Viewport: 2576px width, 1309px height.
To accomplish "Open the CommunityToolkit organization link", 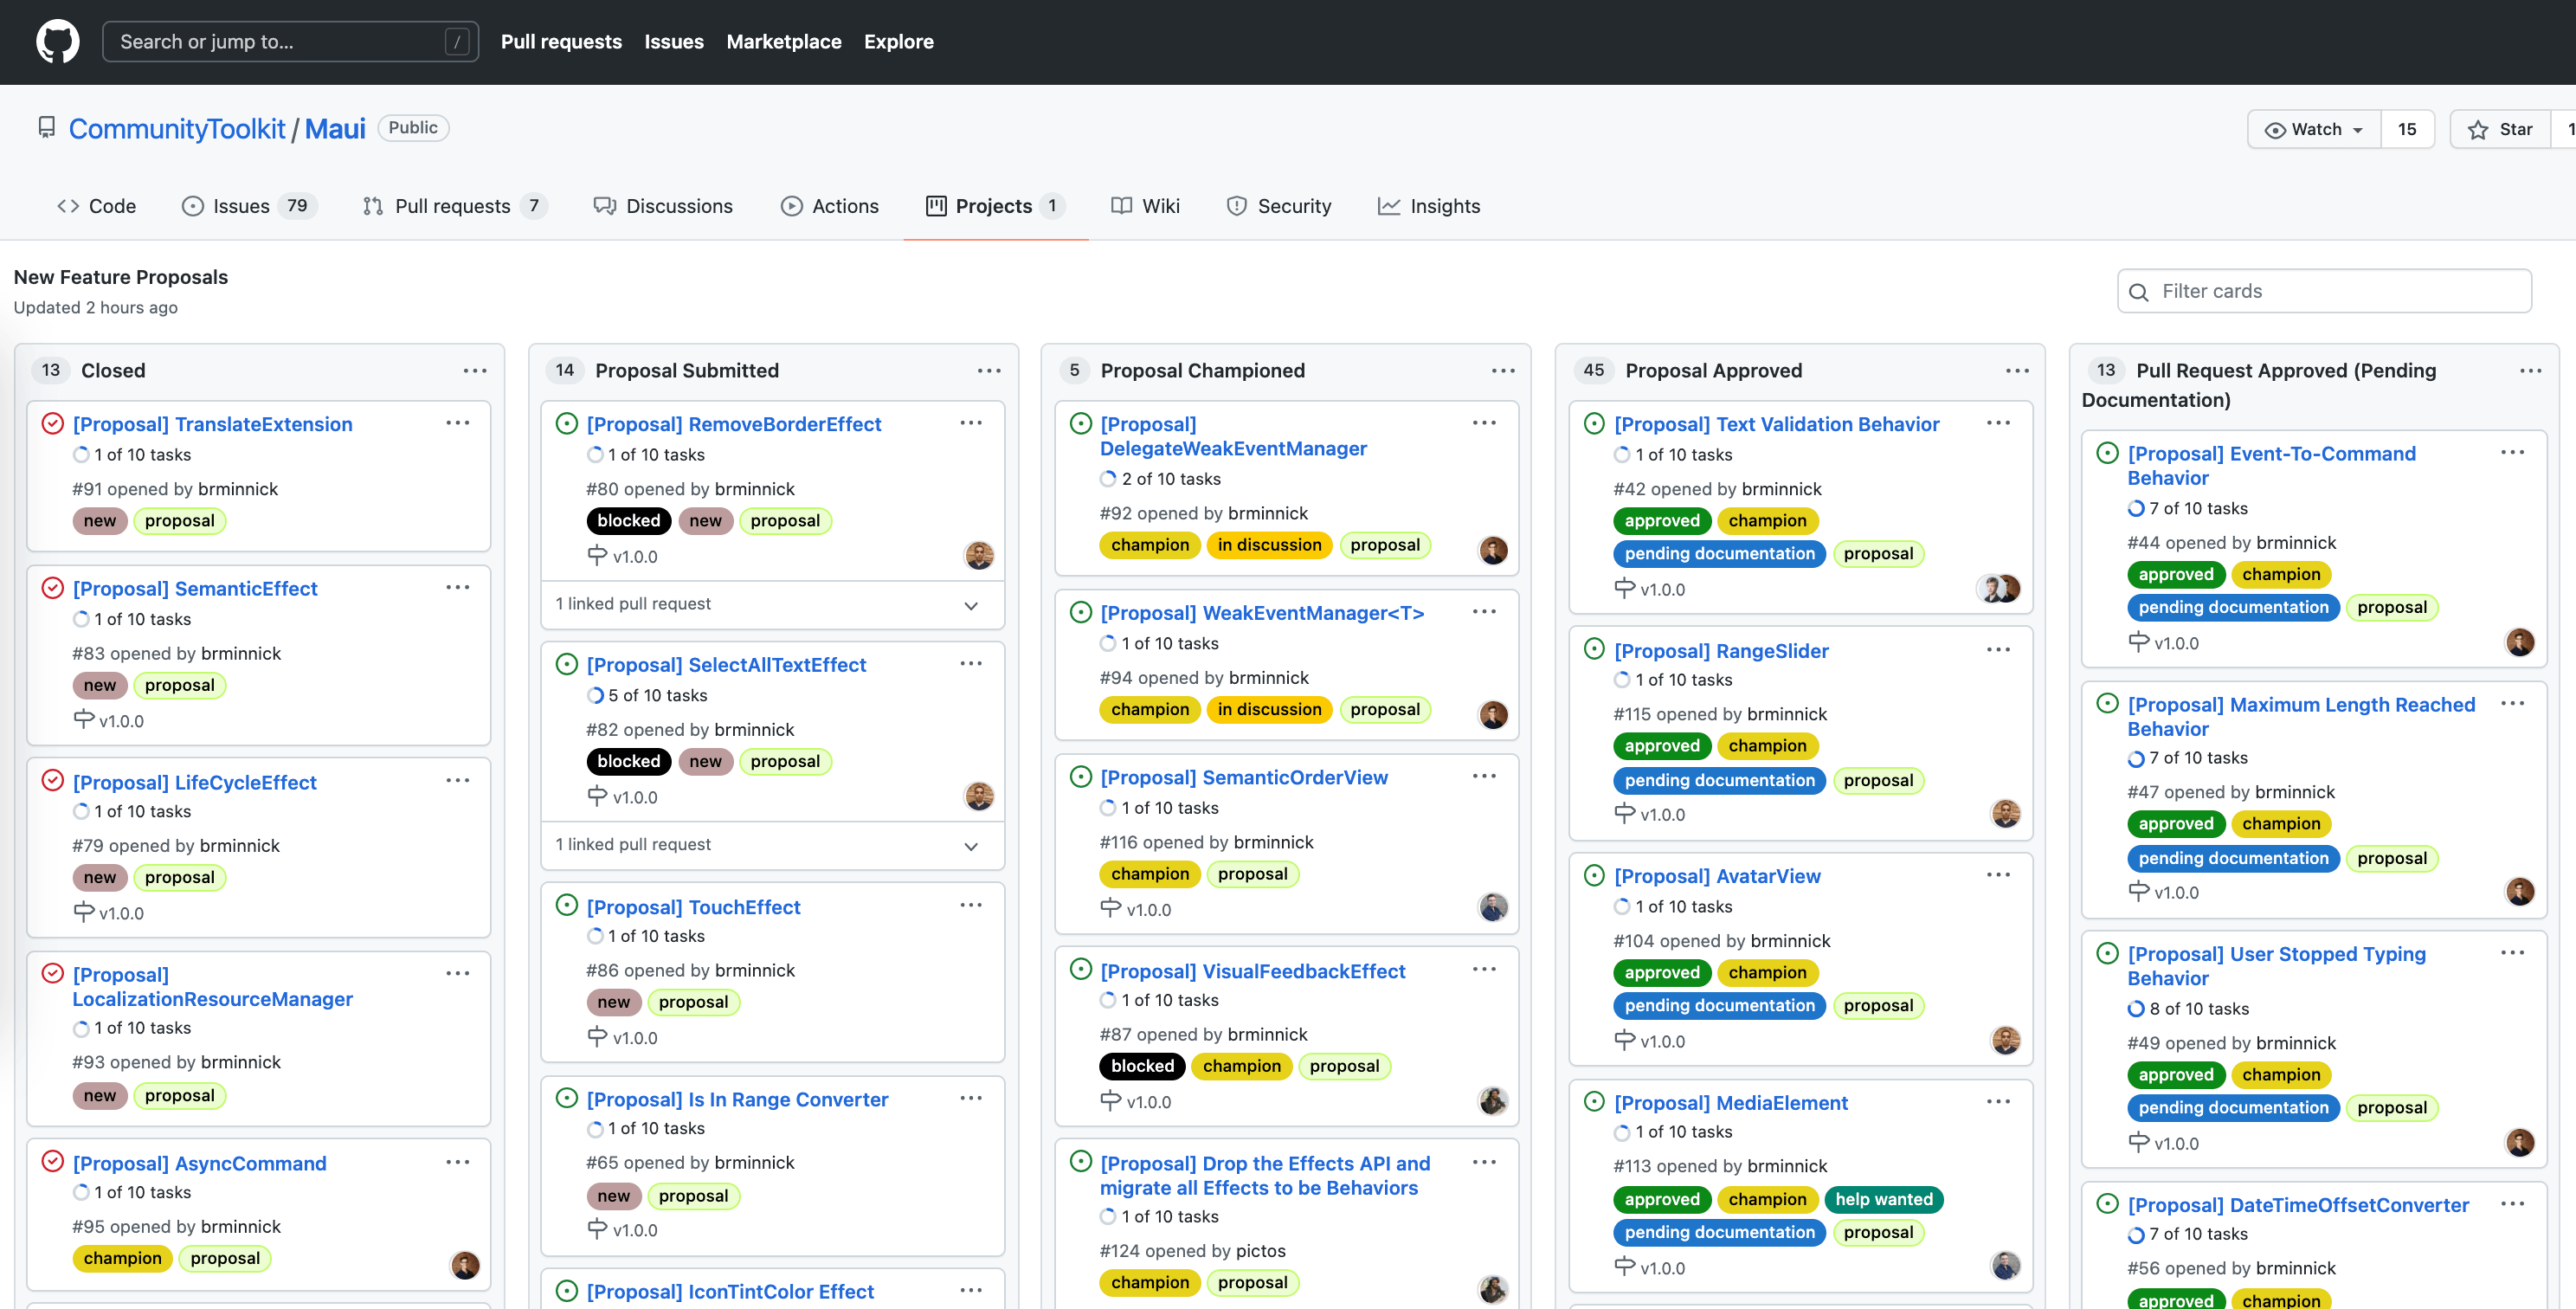I will (x=177, y=129).
